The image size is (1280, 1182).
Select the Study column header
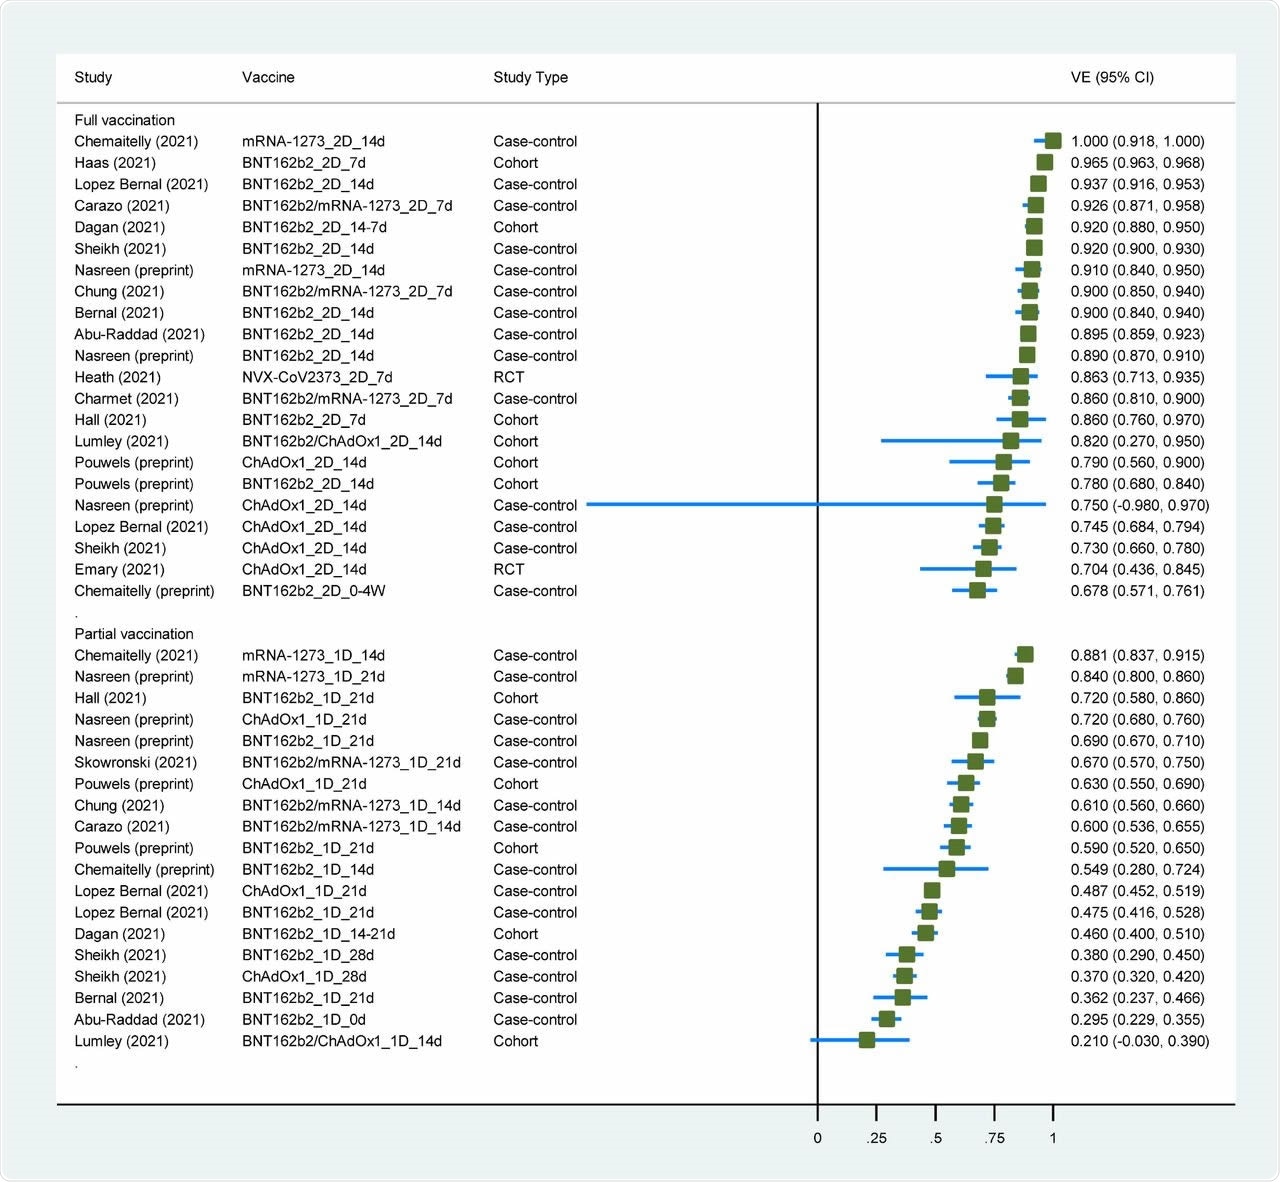pos(93,77)
